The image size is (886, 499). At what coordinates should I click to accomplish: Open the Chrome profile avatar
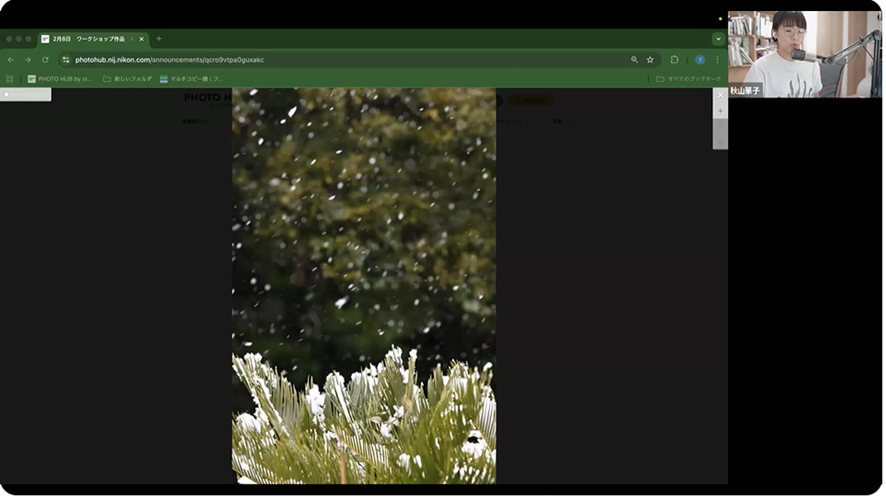point(700,60)
